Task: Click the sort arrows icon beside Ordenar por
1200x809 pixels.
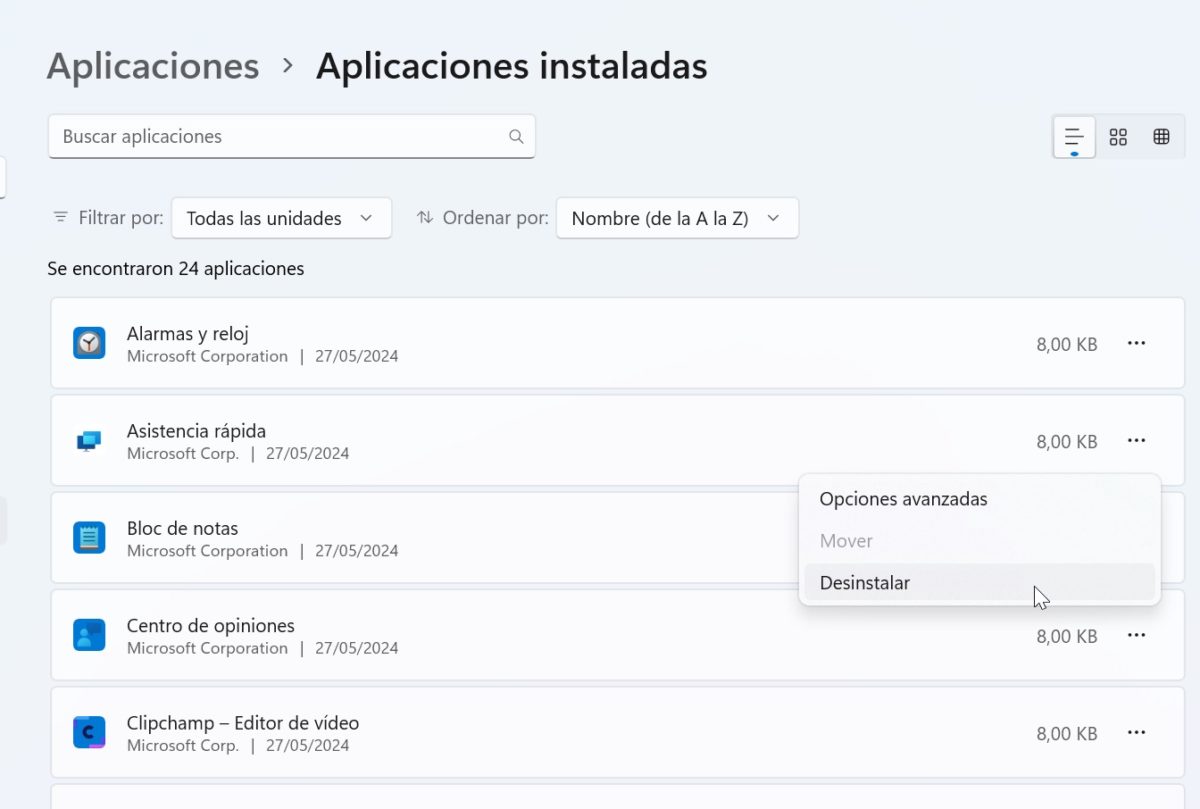Action: pos(425,217)
